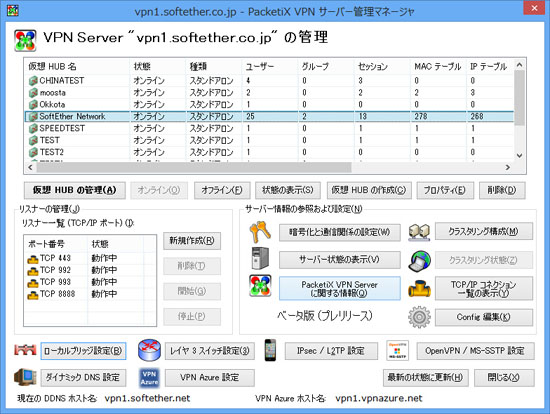Click the Config edit gear icon
The height and width of the screenshot is (414, 550).
point(420,317)
